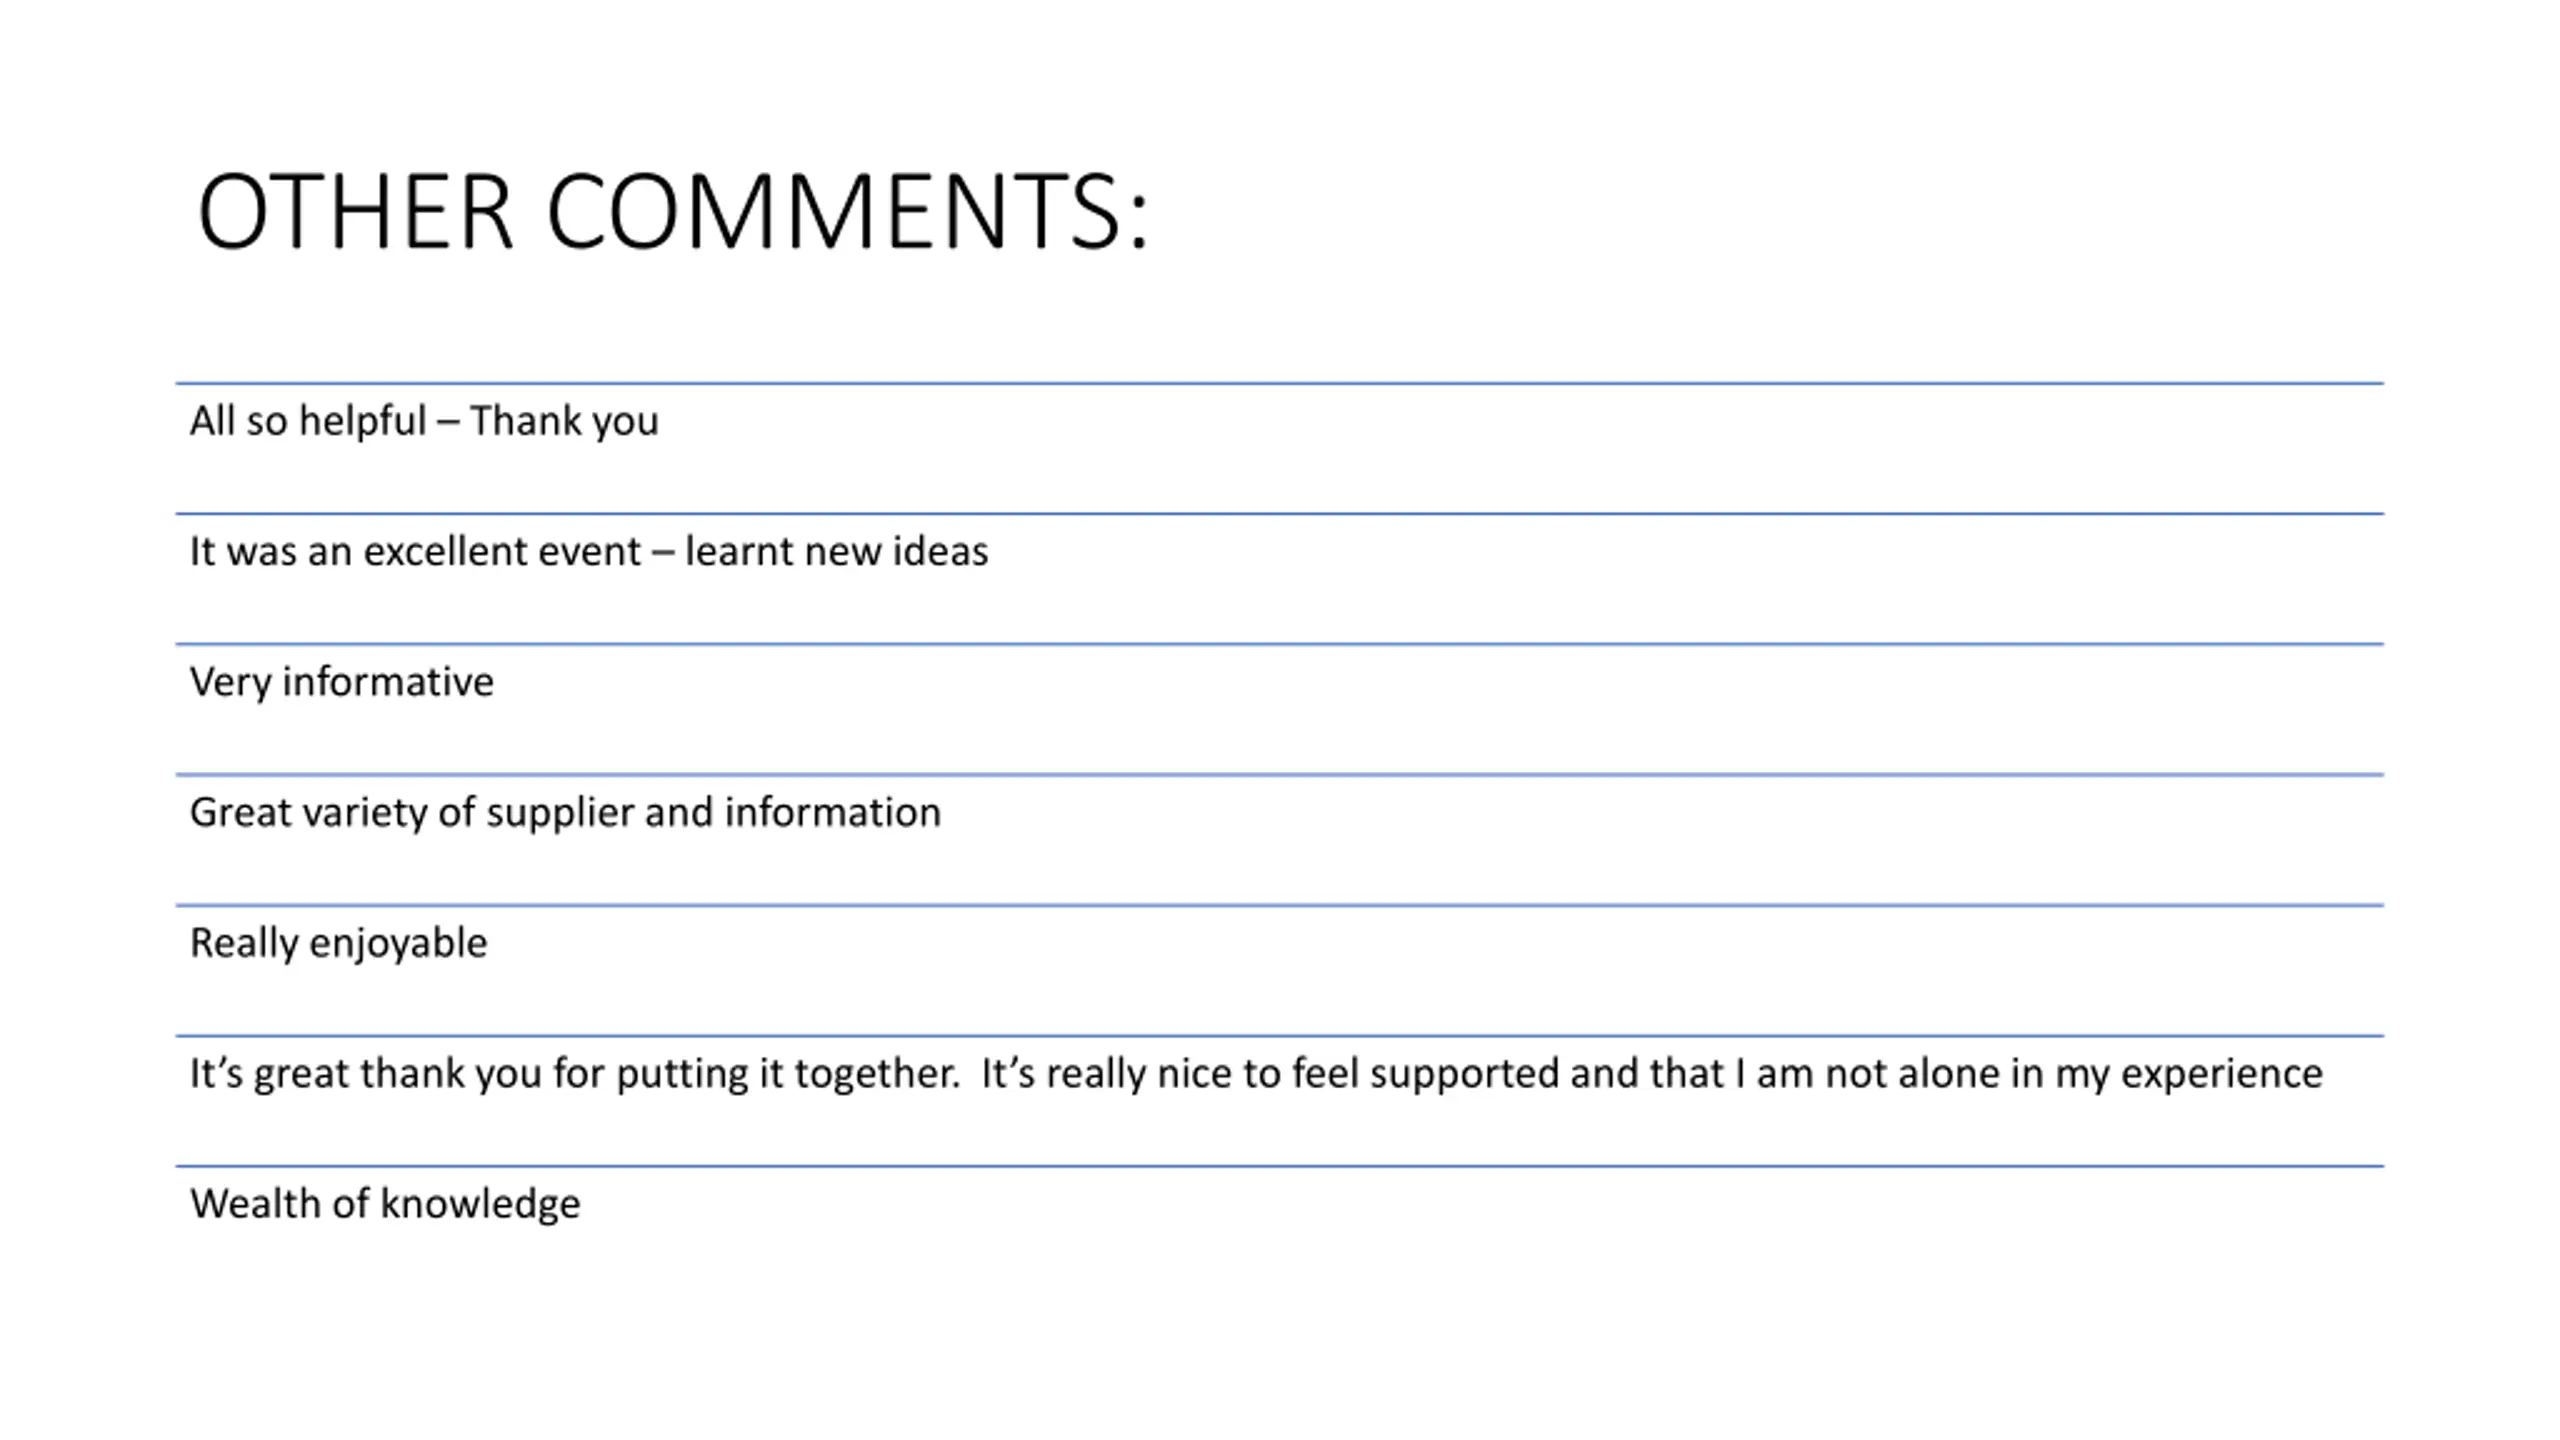Click the words 'Thank you' in first comment
This screenshot has width=2560, height=1440.
point(564,422)
